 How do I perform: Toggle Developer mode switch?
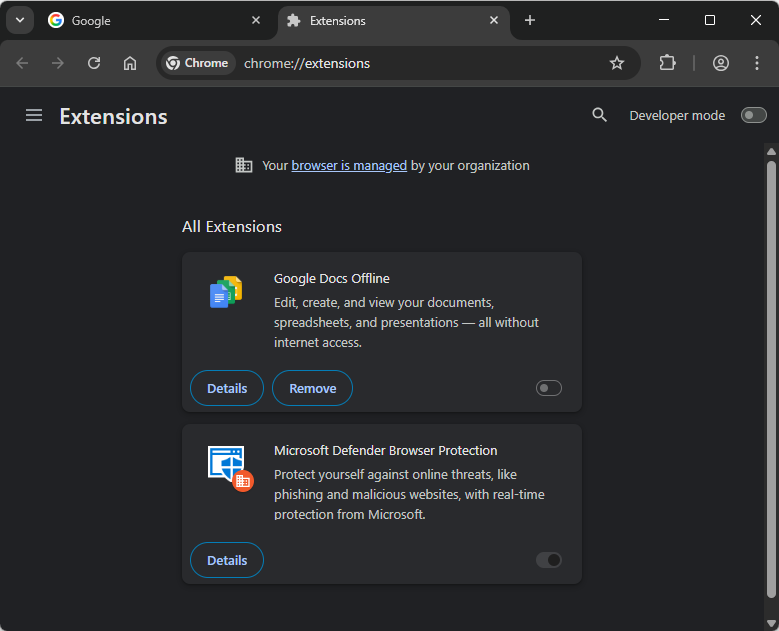point(753,115)
